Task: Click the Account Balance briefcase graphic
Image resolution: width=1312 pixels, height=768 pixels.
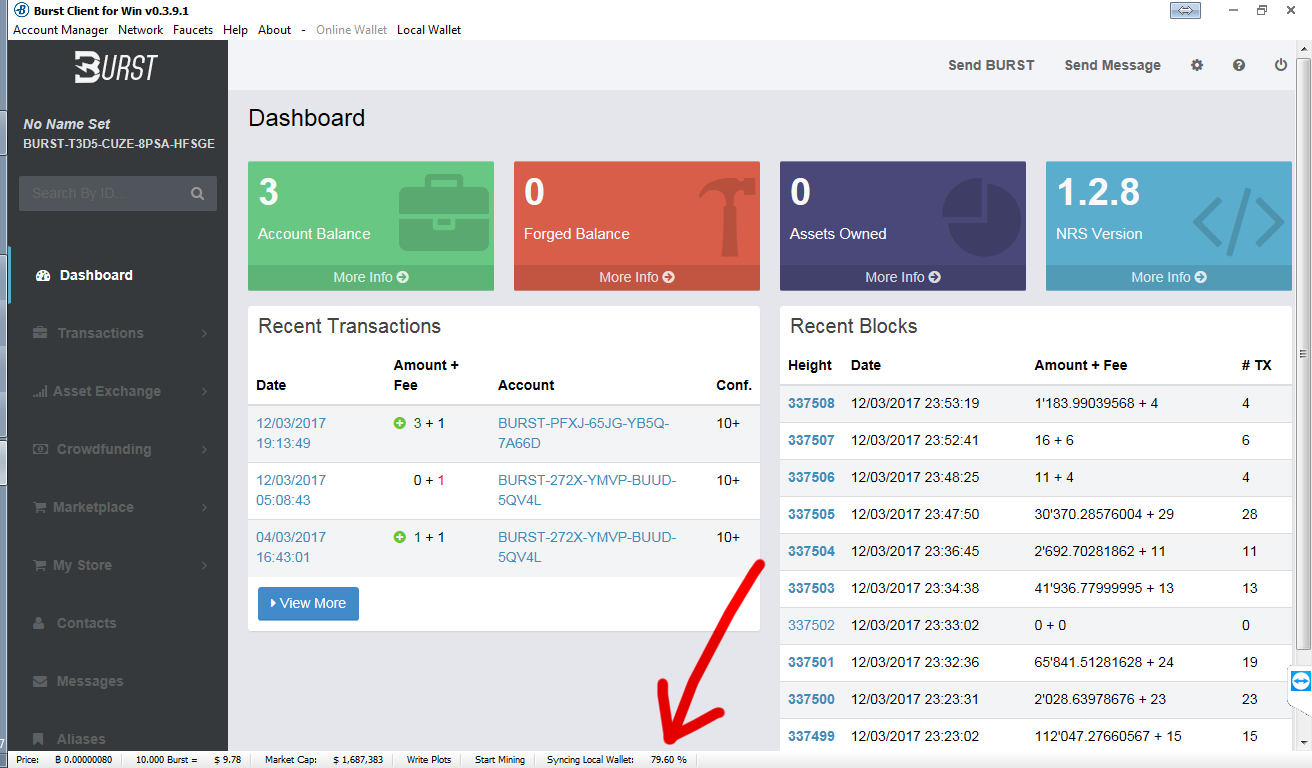Action: coord(444,213)
